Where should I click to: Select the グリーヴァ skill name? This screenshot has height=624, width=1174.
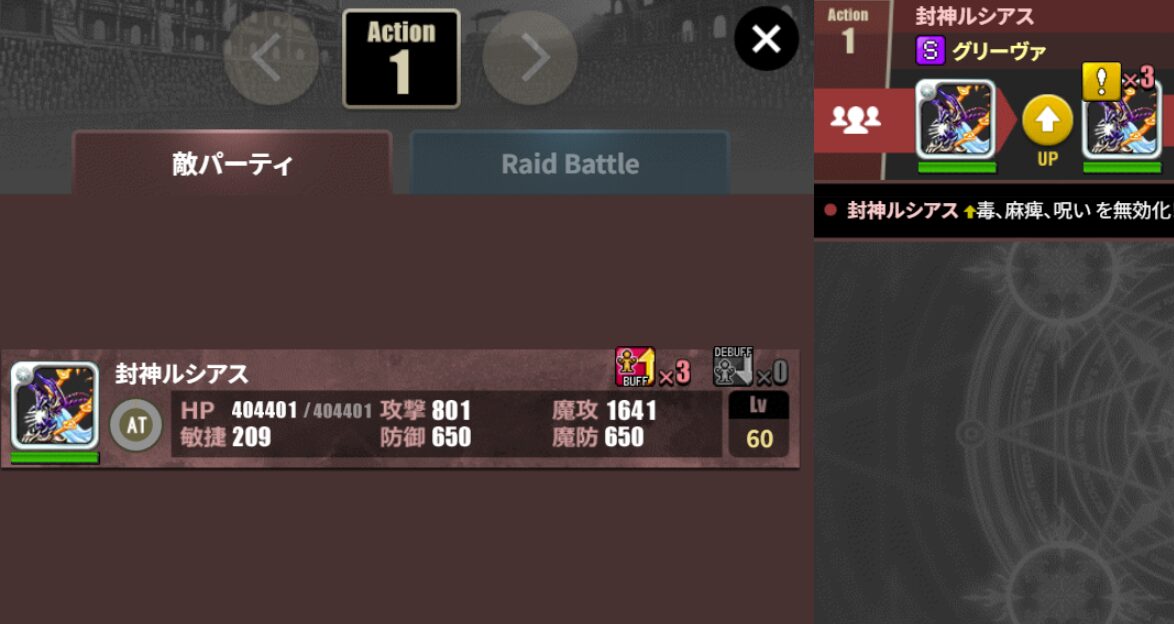999,52
